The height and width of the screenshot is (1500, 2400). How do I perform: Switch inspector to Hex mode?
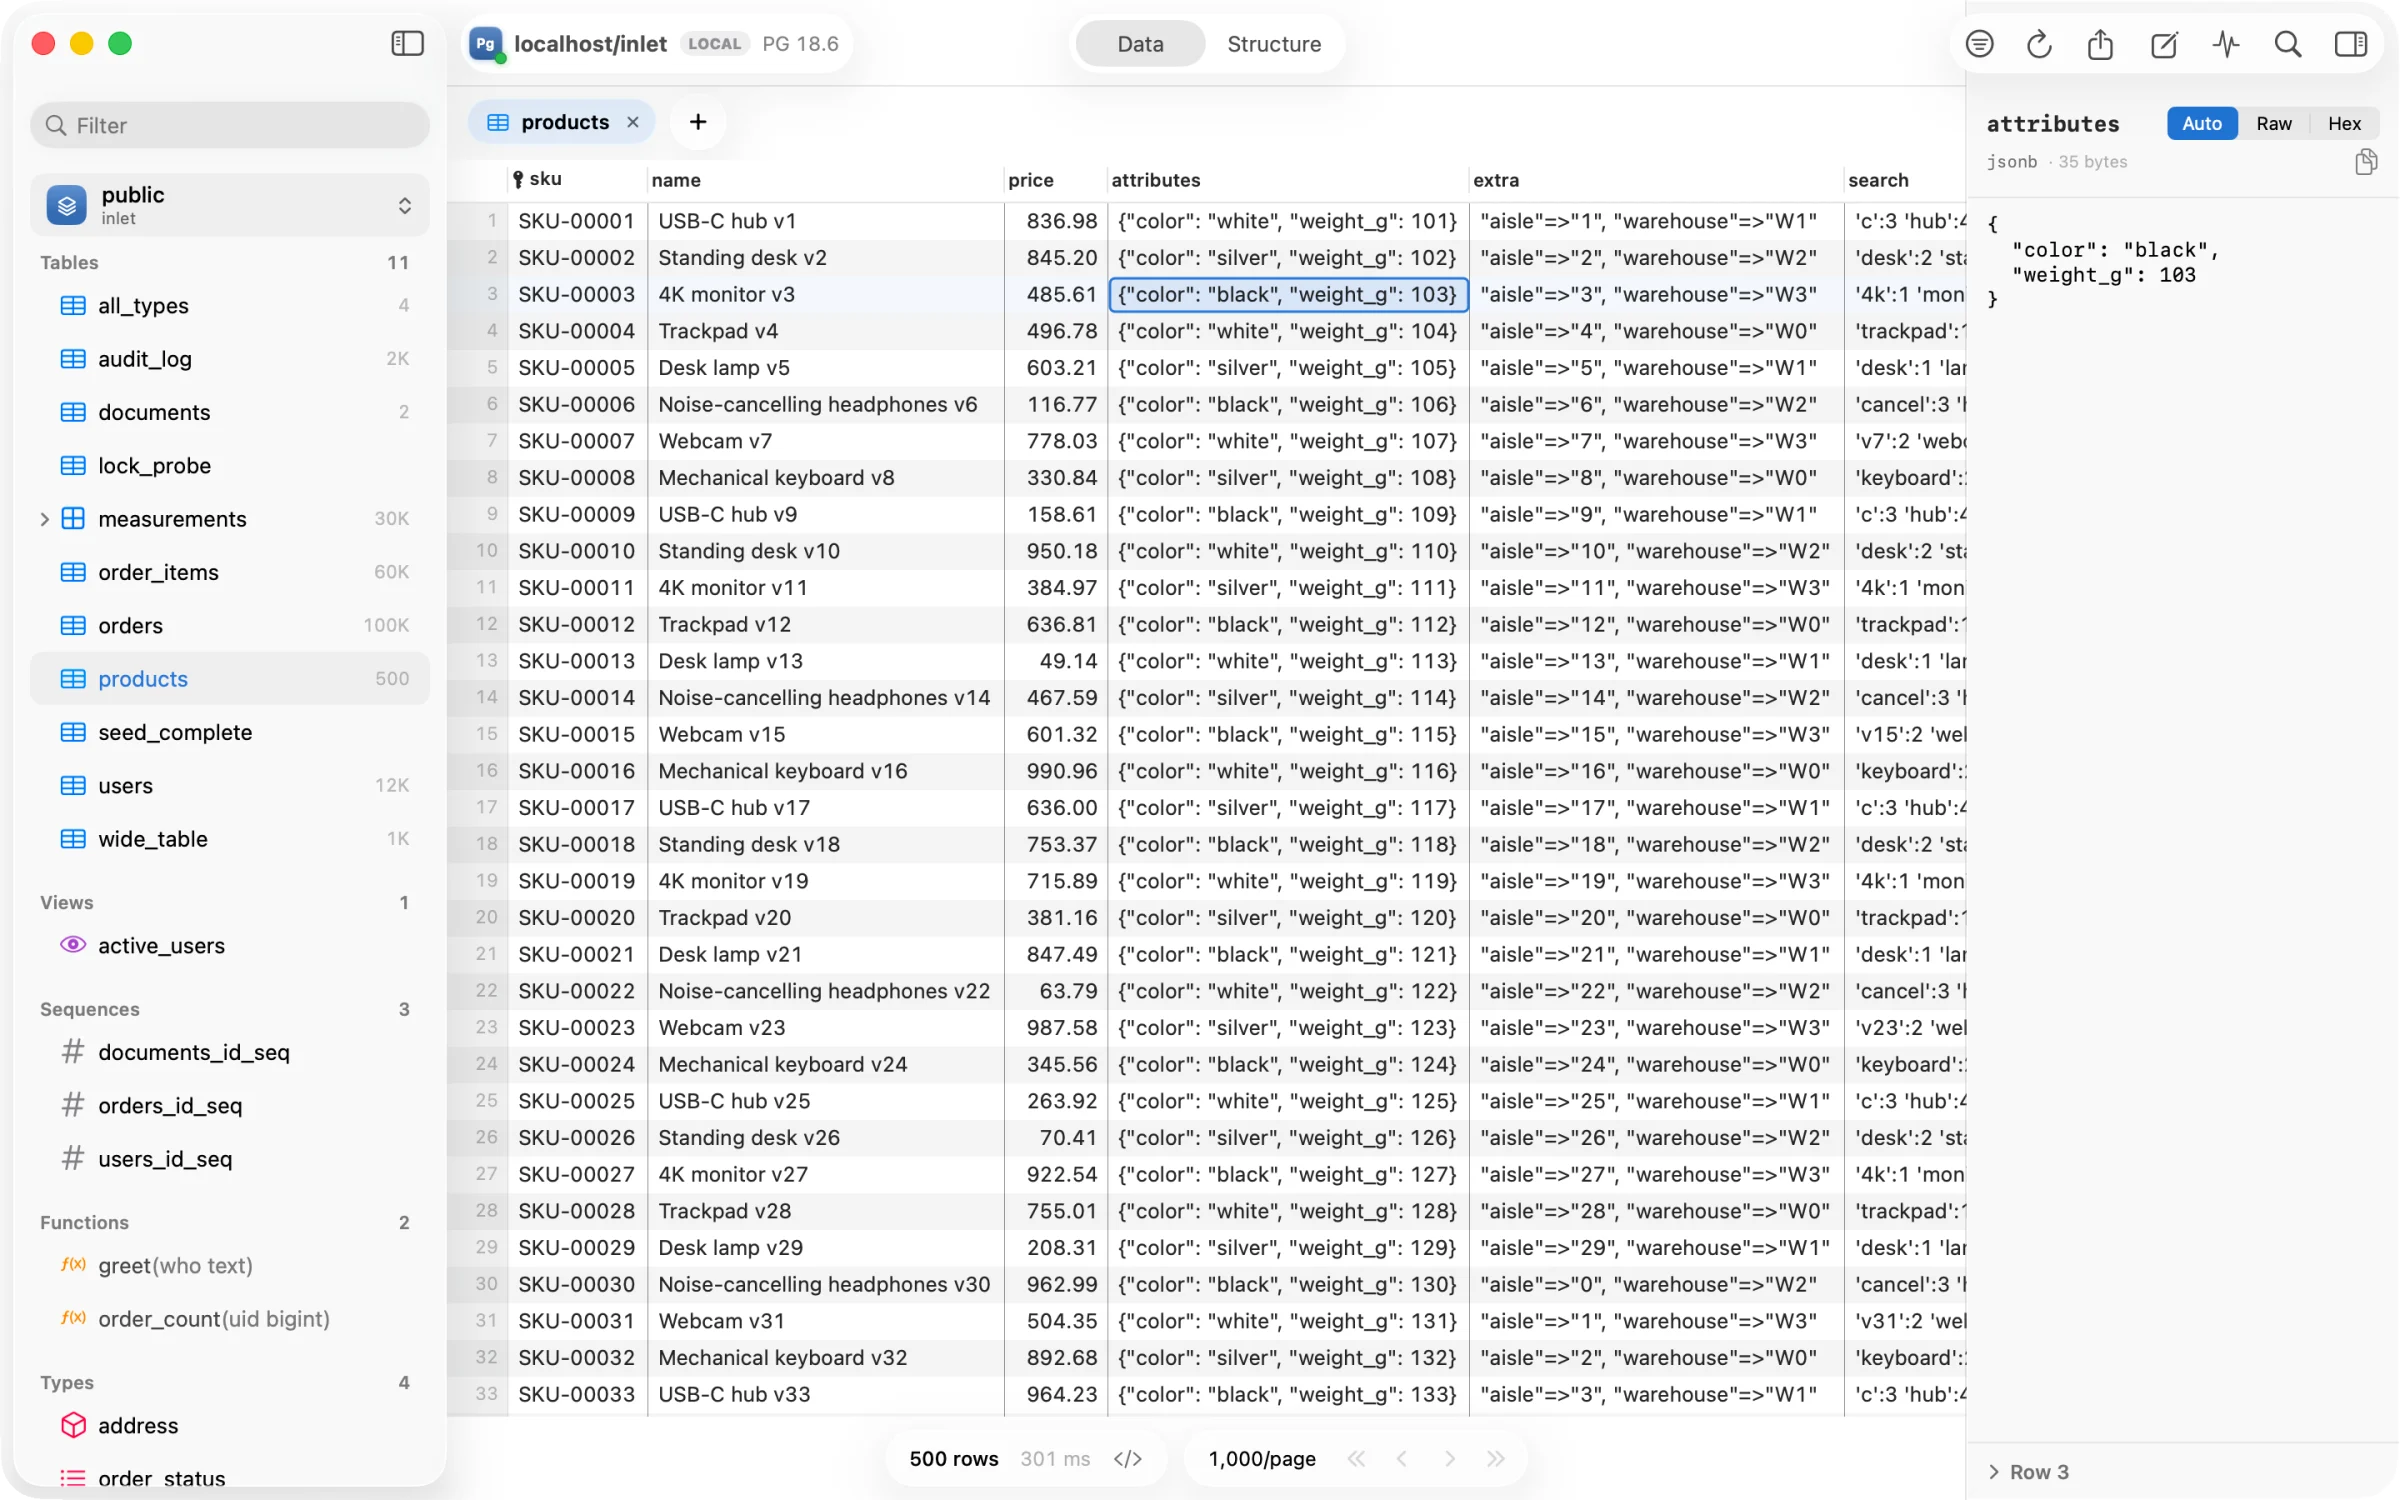2344,123
